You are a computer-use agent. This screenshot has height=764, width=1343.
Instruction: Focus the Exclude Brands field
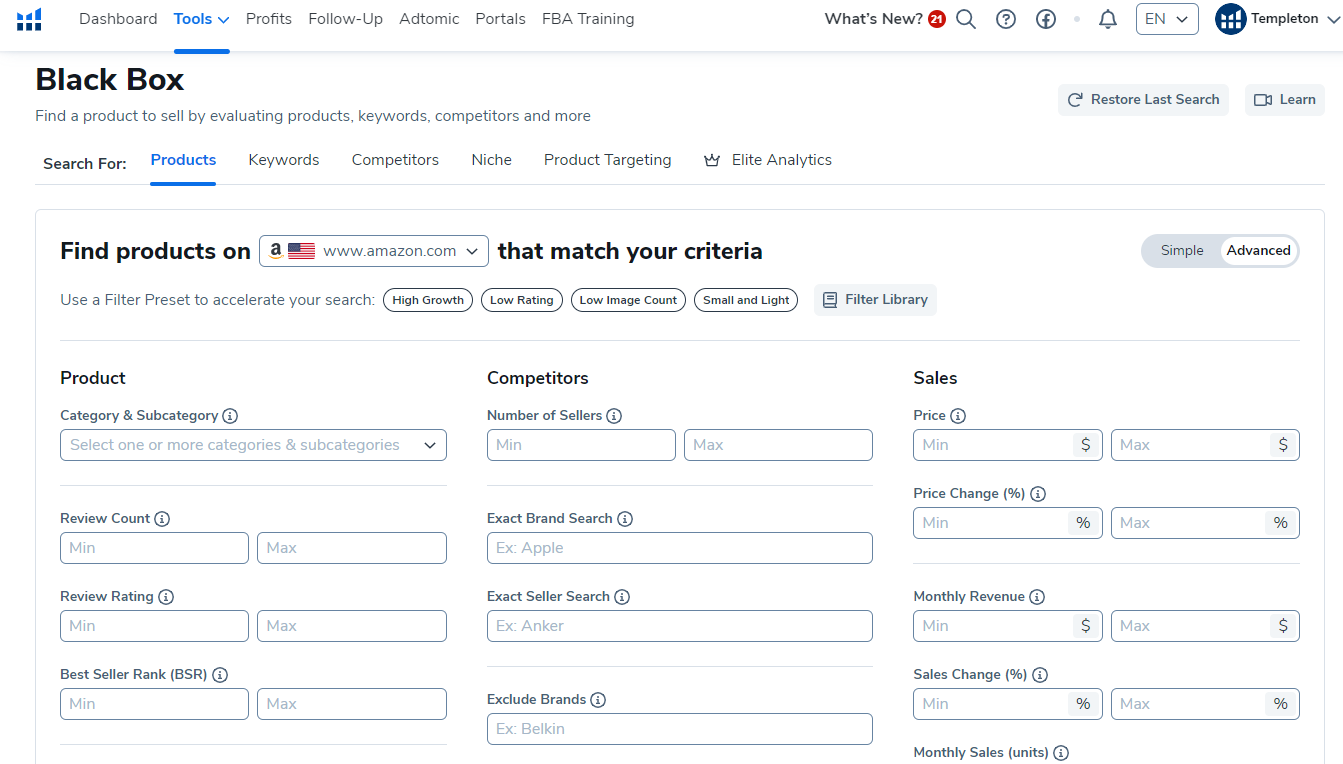tap(680, 729)
